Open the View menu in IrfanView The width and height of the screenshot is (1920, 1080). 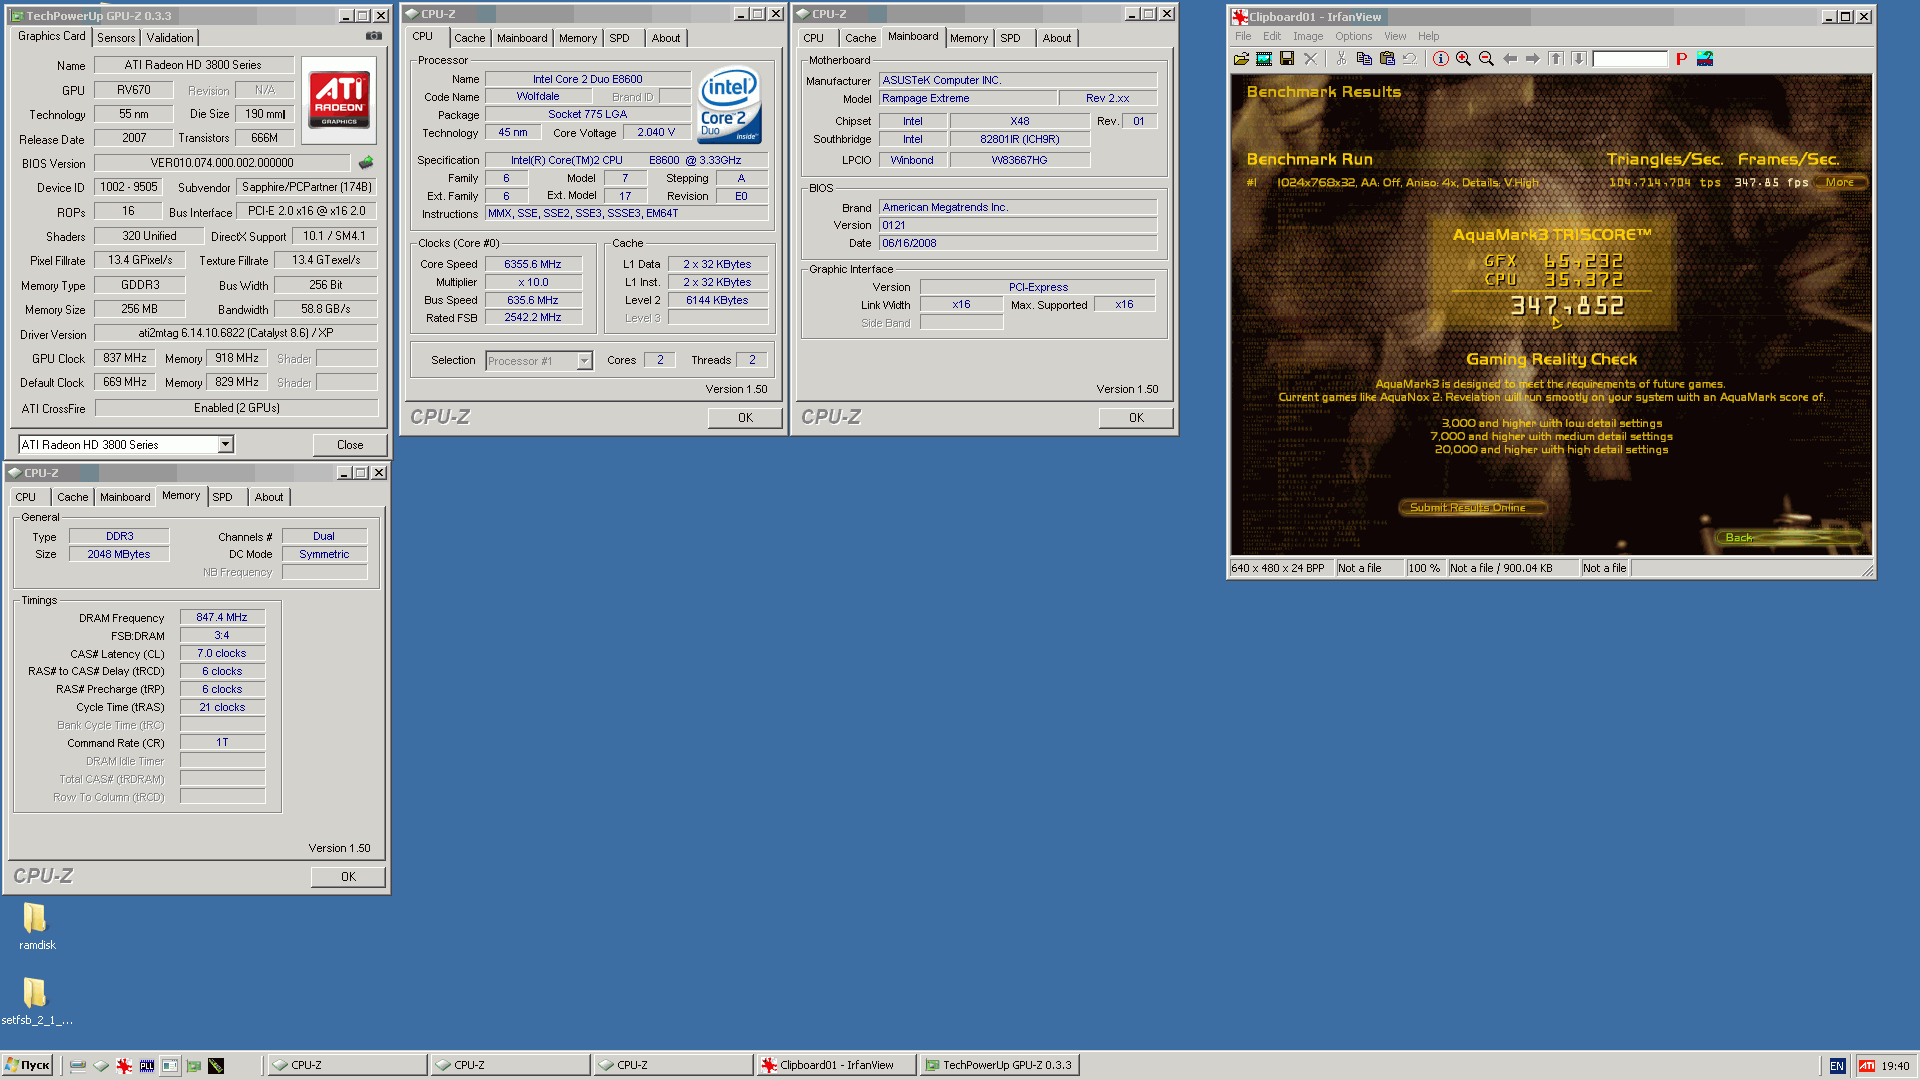coord(1395,36)
